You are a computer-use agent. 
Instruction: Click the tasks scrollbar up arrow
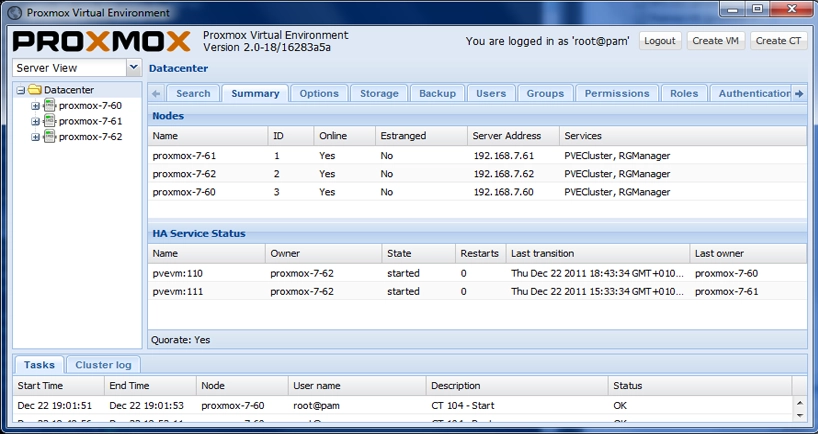800,403
